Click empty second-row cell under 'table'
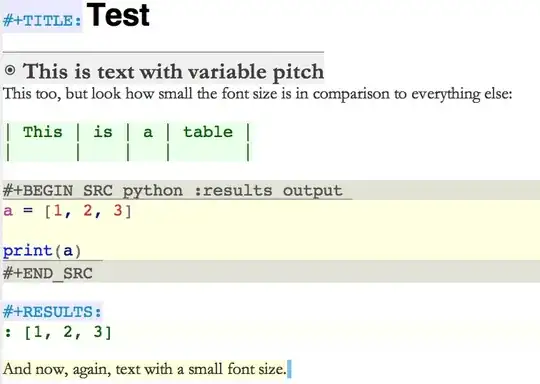Screen dimensions: 540x384 click(x=208, y=152)
